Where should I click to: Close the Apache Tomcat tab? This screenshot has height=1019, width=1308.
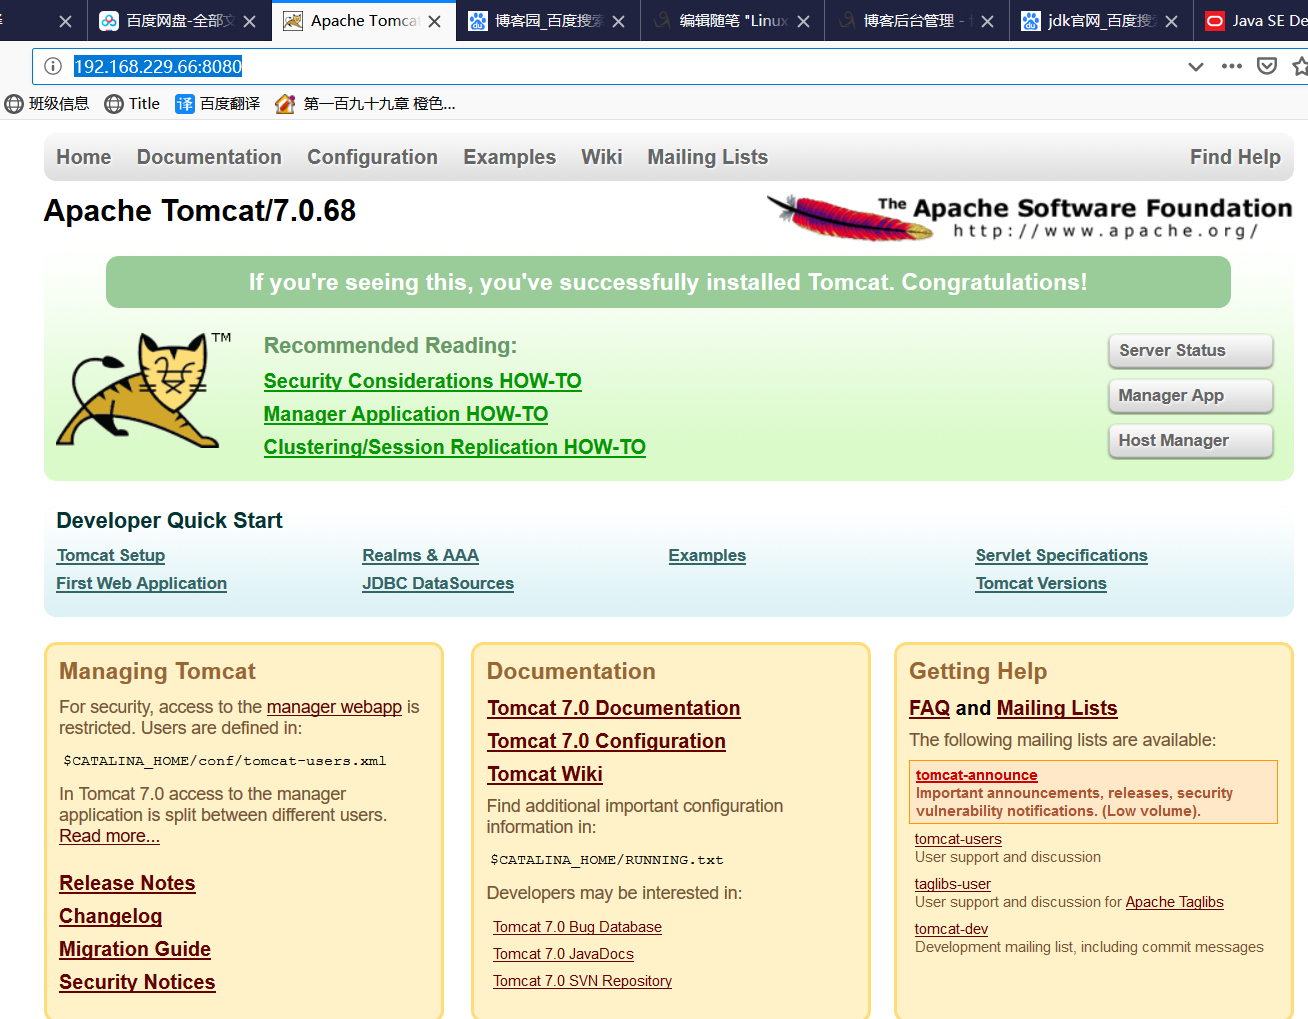click(435, 21)
